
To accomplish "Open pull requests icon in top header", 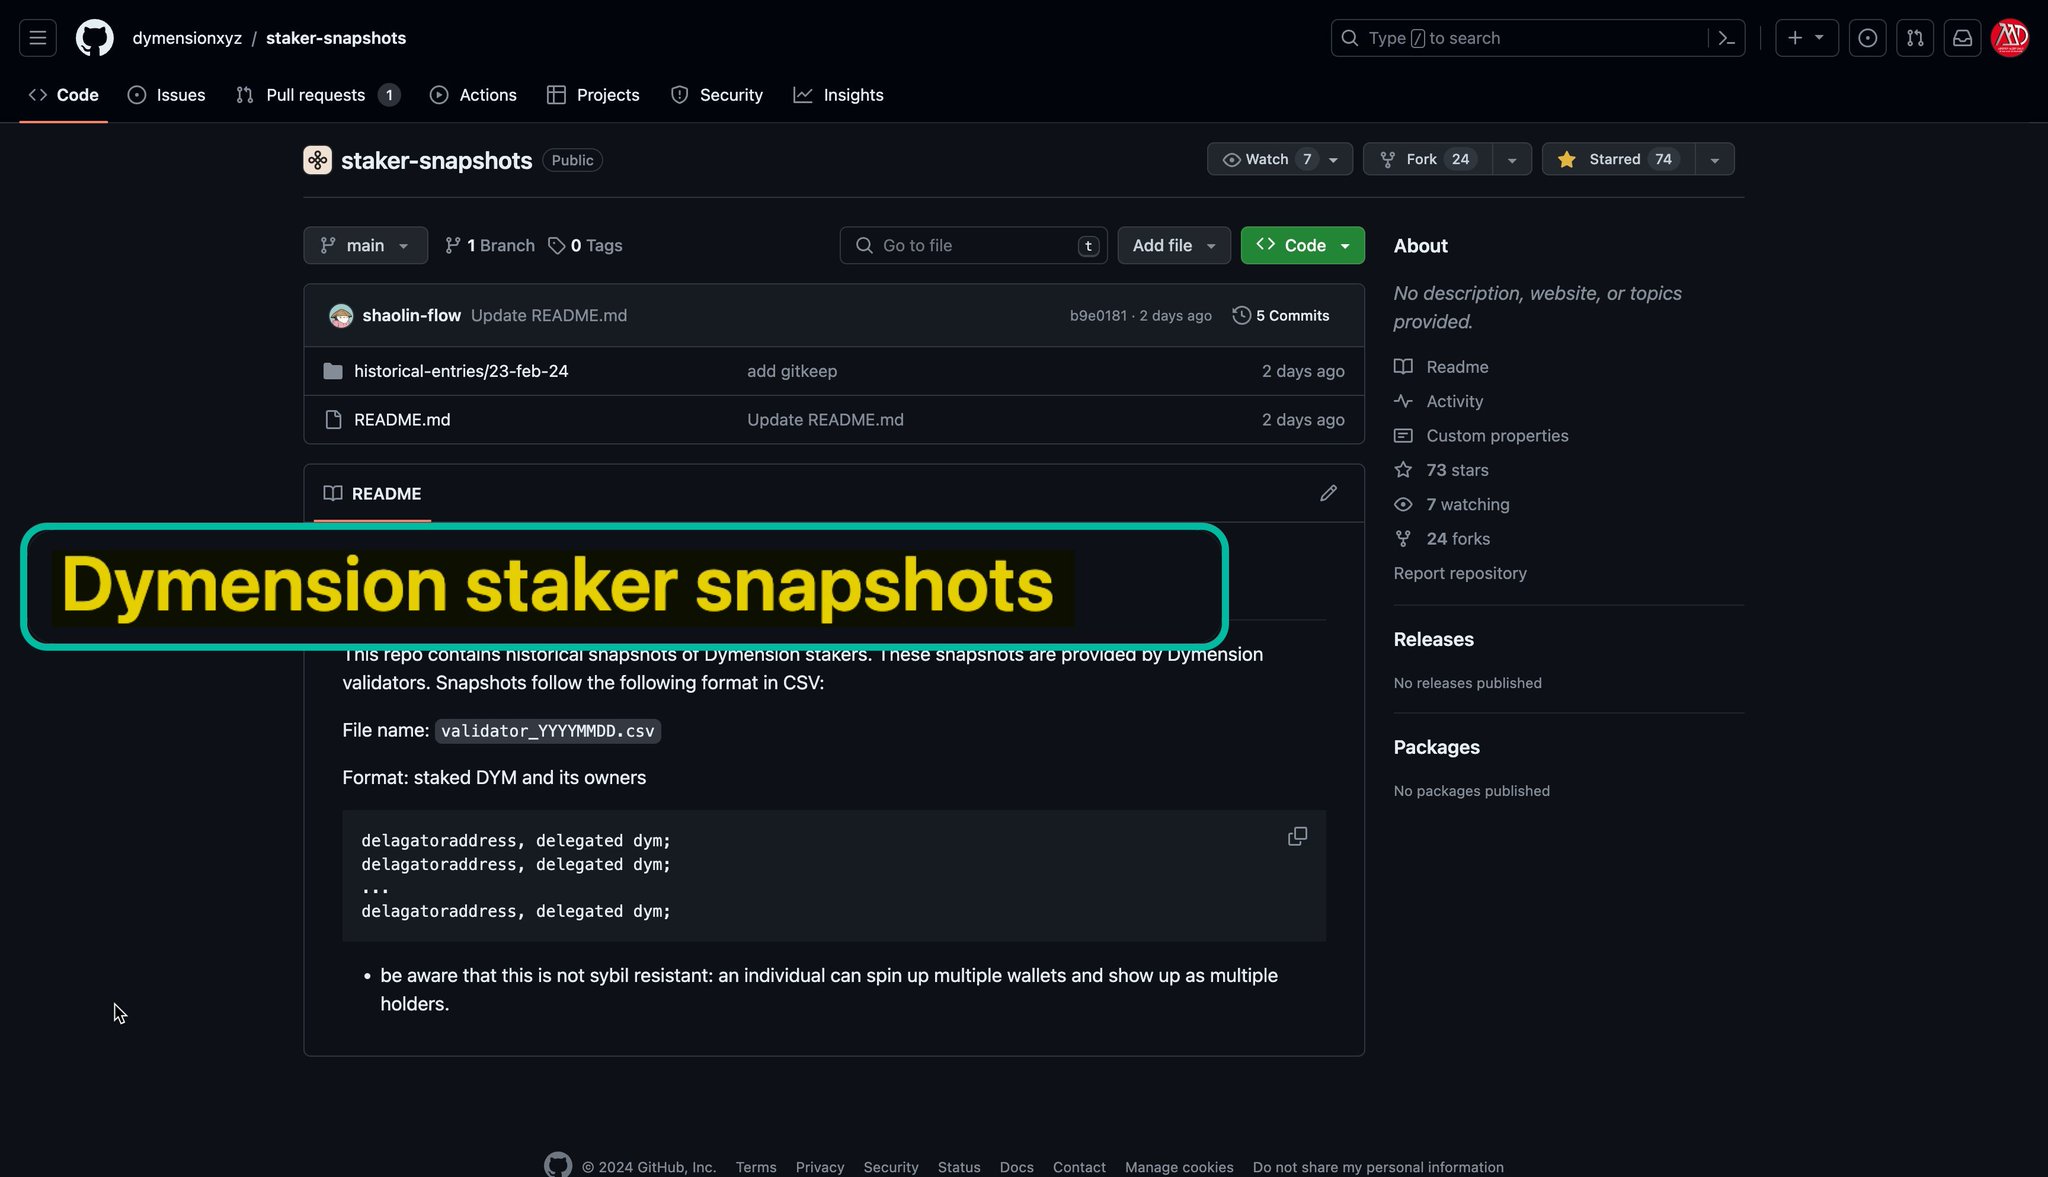I will (1915, 38).
